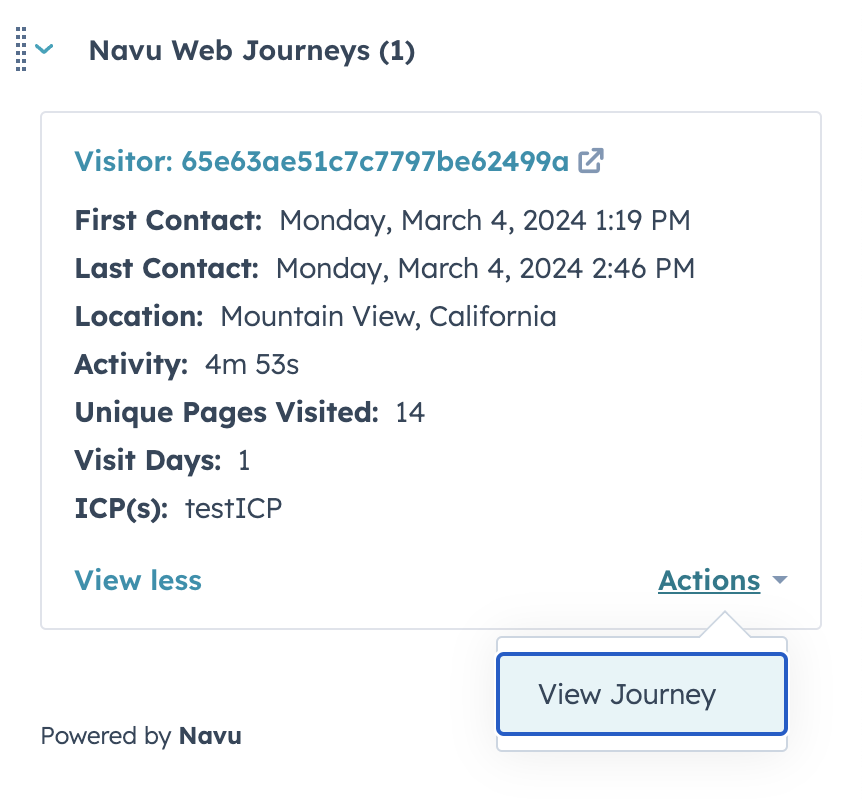The width and height of the screenshot is (862, 802).
Task: Click the Powered by Navu footer text
Action: [x=141, y=737]
